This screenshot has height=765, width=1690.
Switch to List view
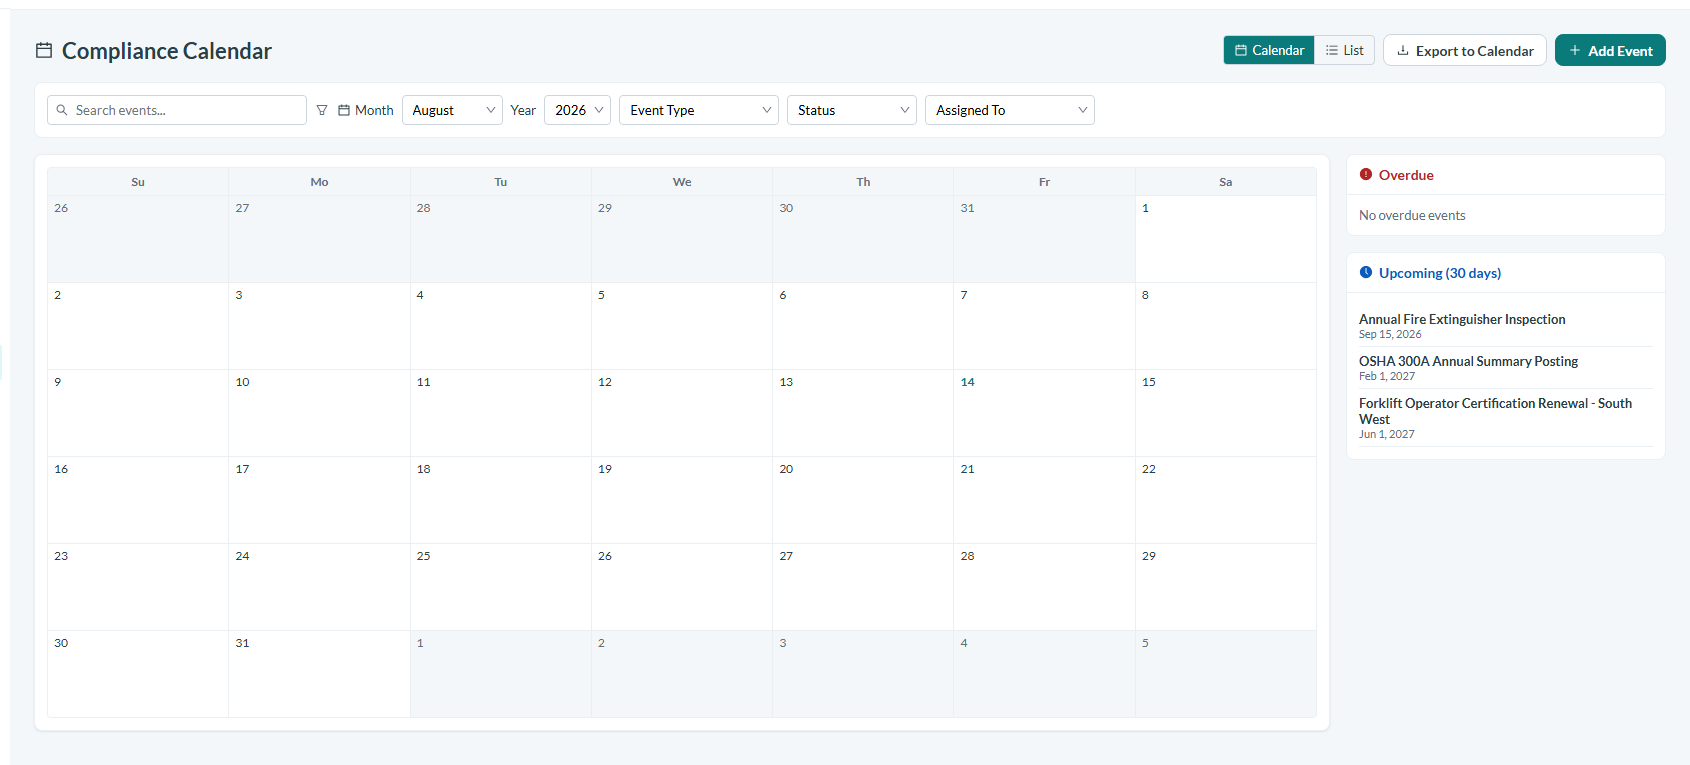pos(1344,50)
